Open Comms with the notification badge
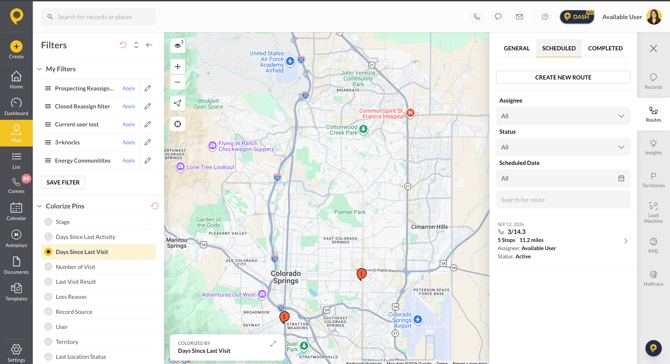The height and width of the screenshot is (364, 670). [x=16, y=185]
